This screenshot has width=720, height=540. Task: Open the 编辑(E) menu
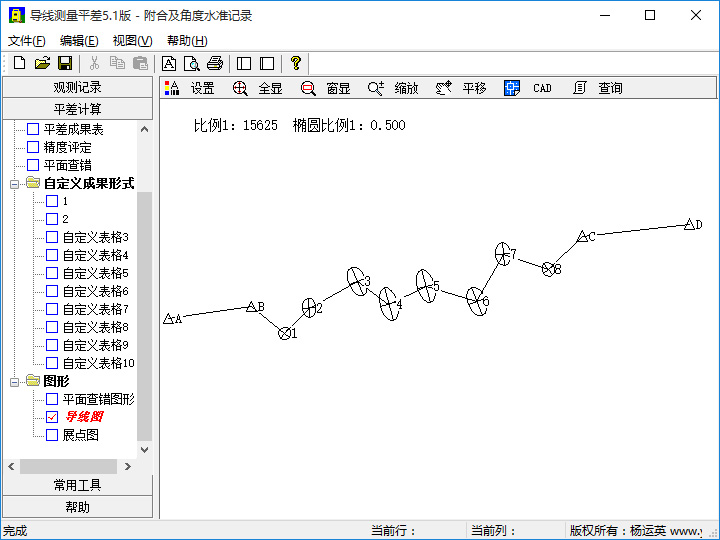tap(79, 41)
